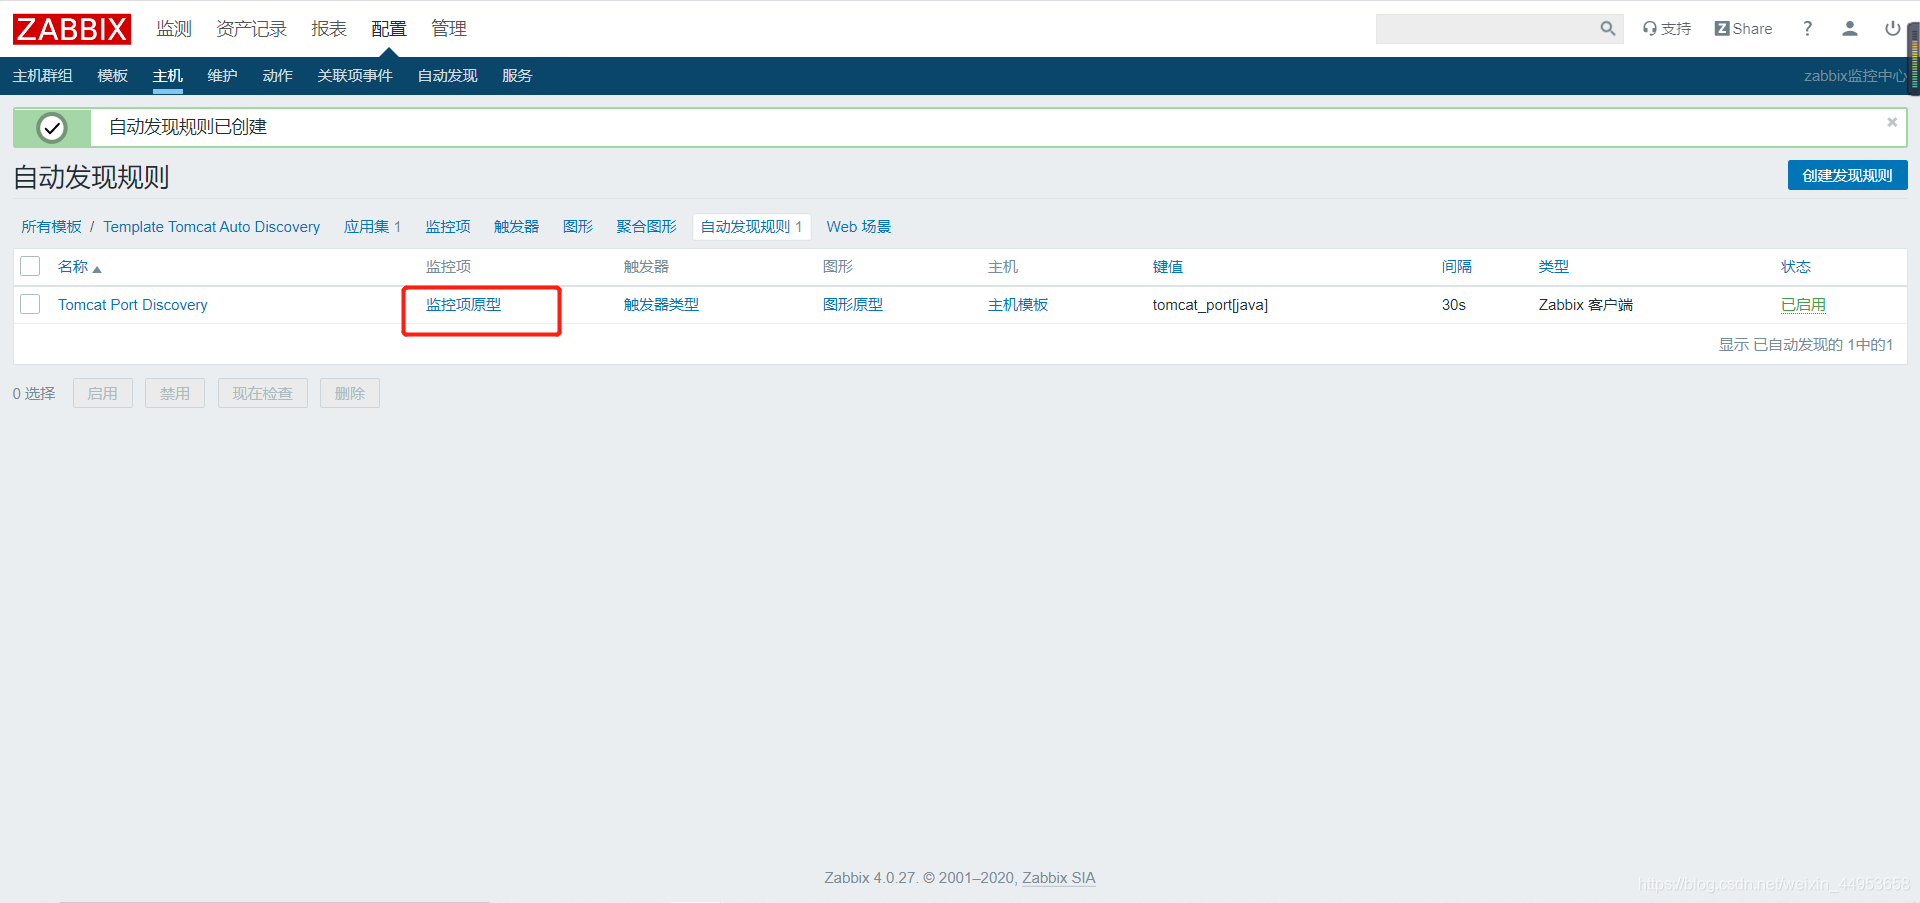
Task: Open Tomcat Port Discovery rule
Action: pyautogui.click(x=133, y=305)
